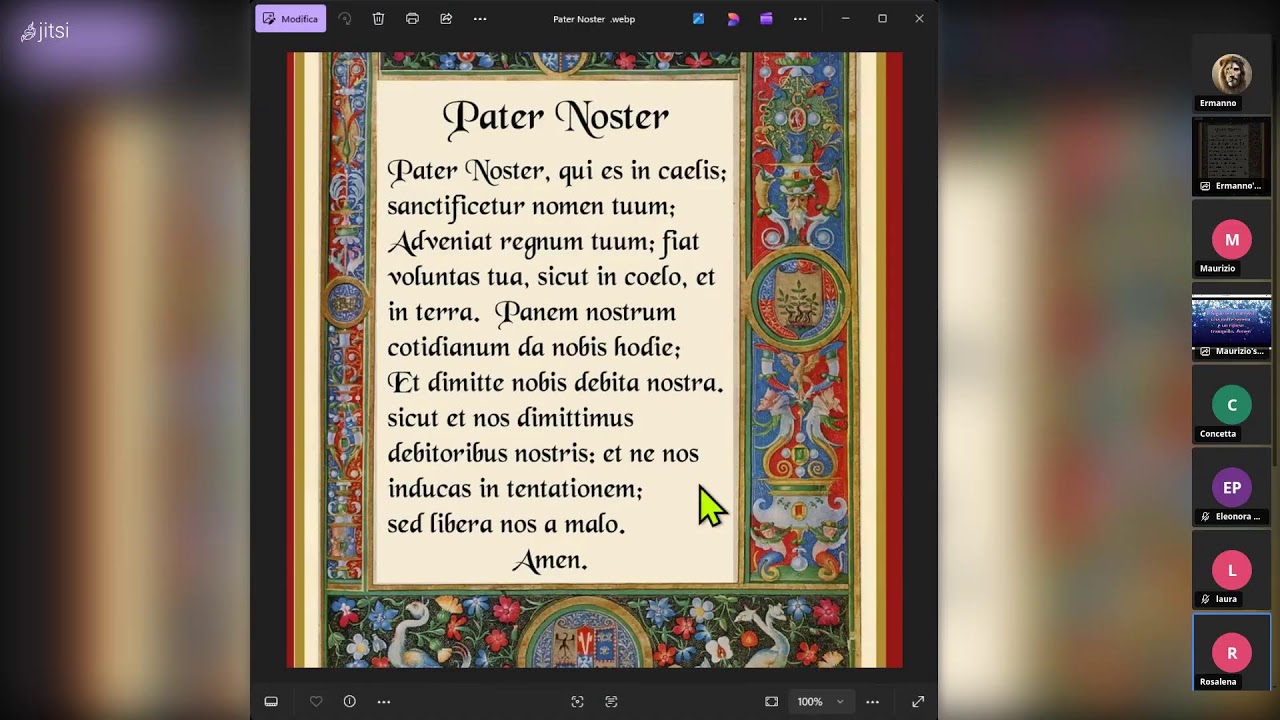Select Maurizio's screen share thumbnail
1280x720 pixels.
pyautogui.click(x=1232, y=321)
